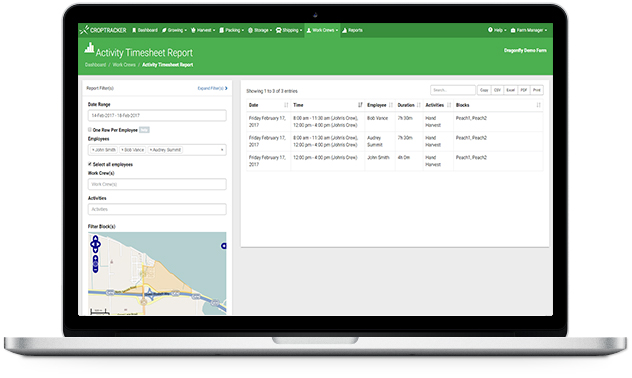Enable One Row Per Employee checkbox
632x378 pixels.
[89, 129]
